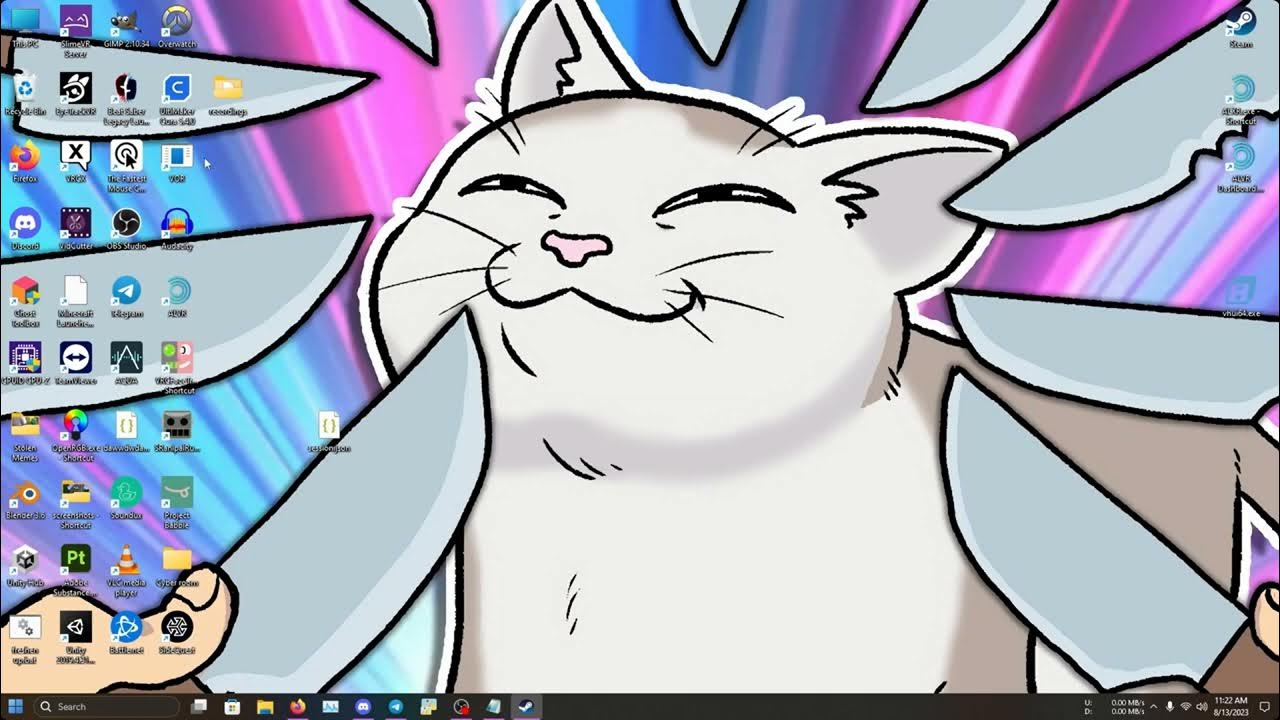Open the Stolen Memes folder
This screenshot has height=720, width=1280.
(x=25, y=435)
